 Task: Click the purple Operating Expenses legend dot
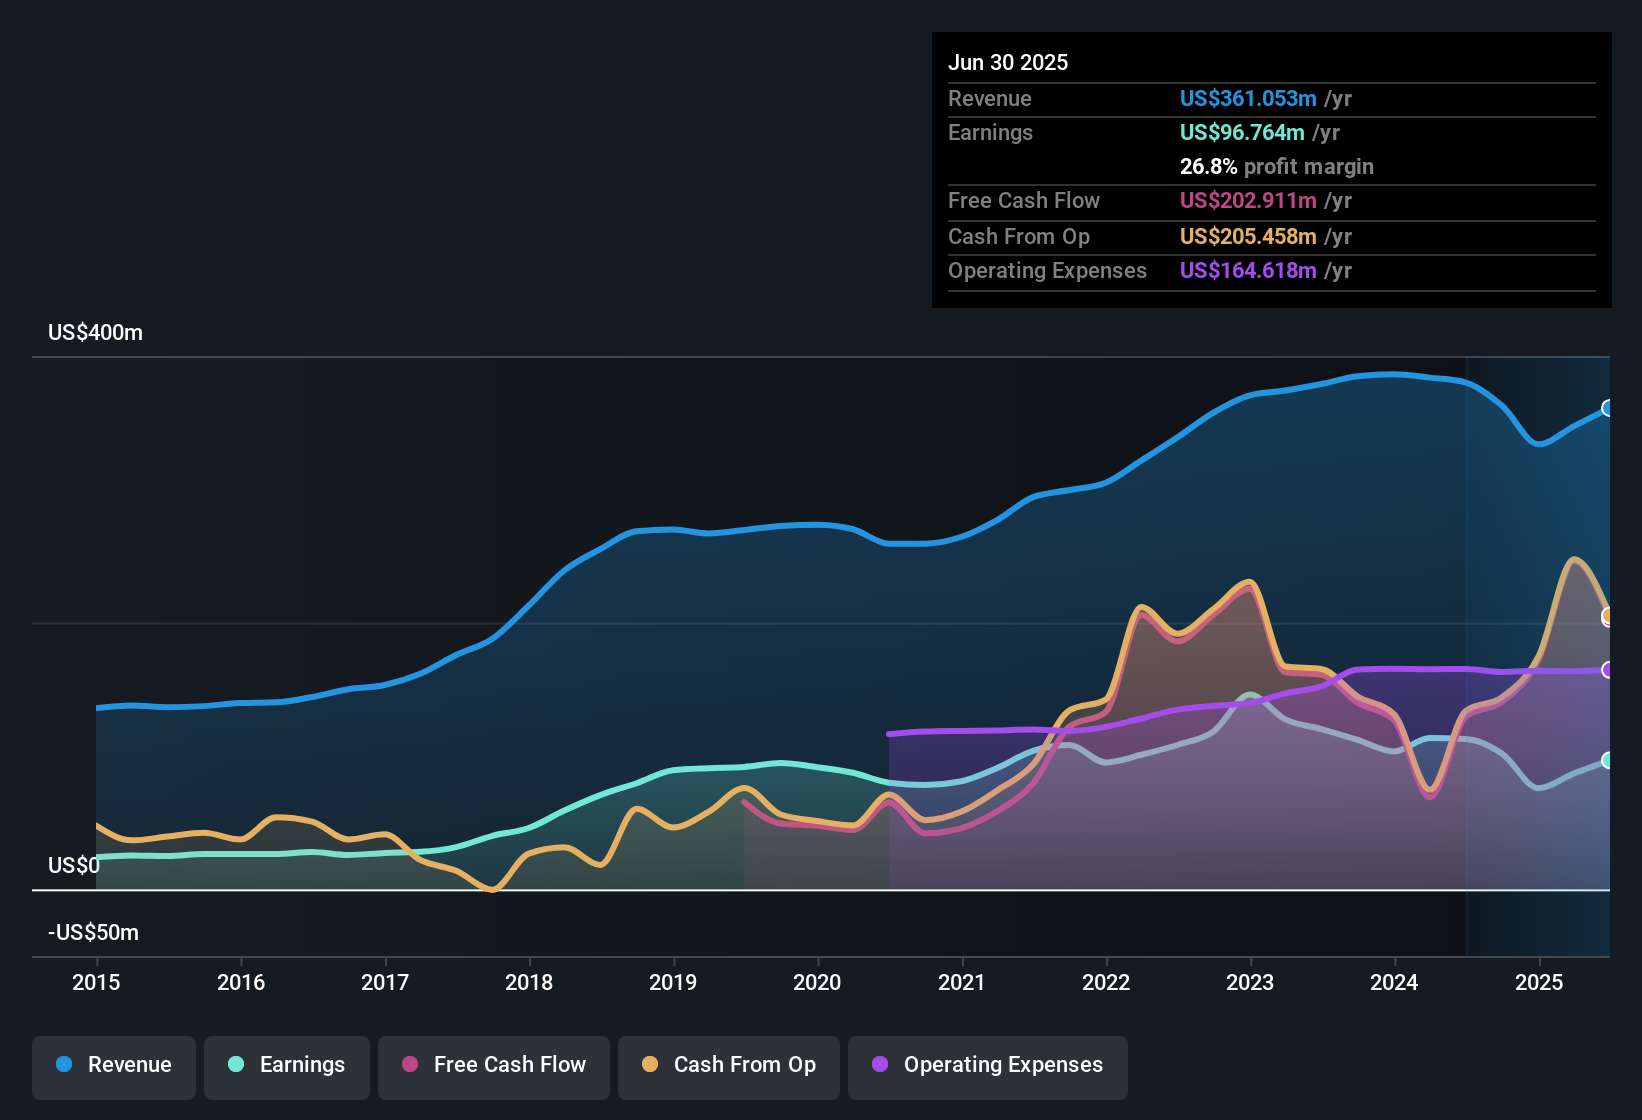(x=880, y=1064)
